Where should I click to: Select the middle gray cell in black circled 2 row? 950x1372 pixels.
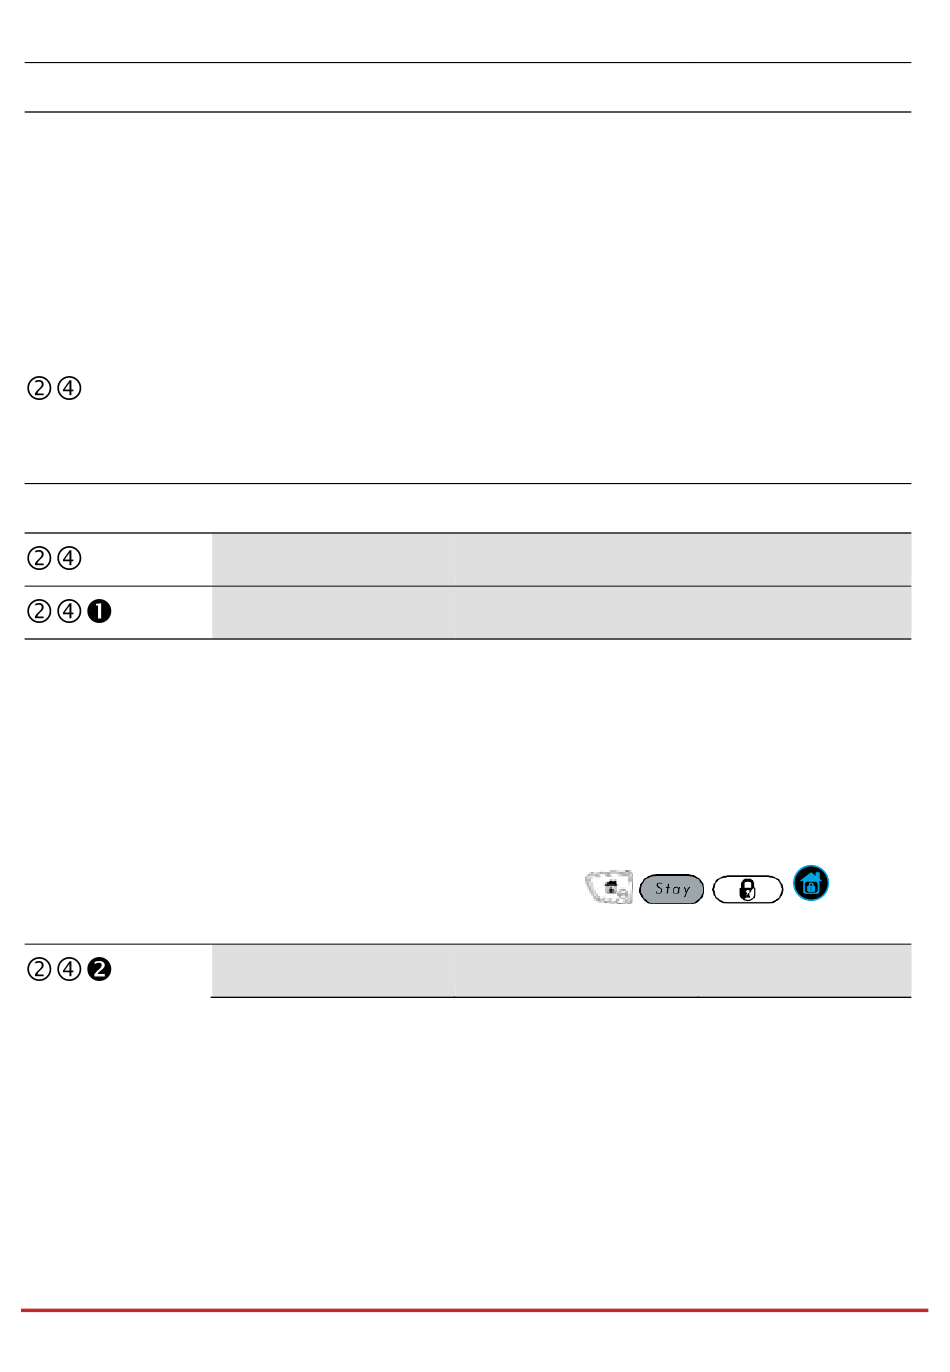pyautogui.click(x=575, y=971)
